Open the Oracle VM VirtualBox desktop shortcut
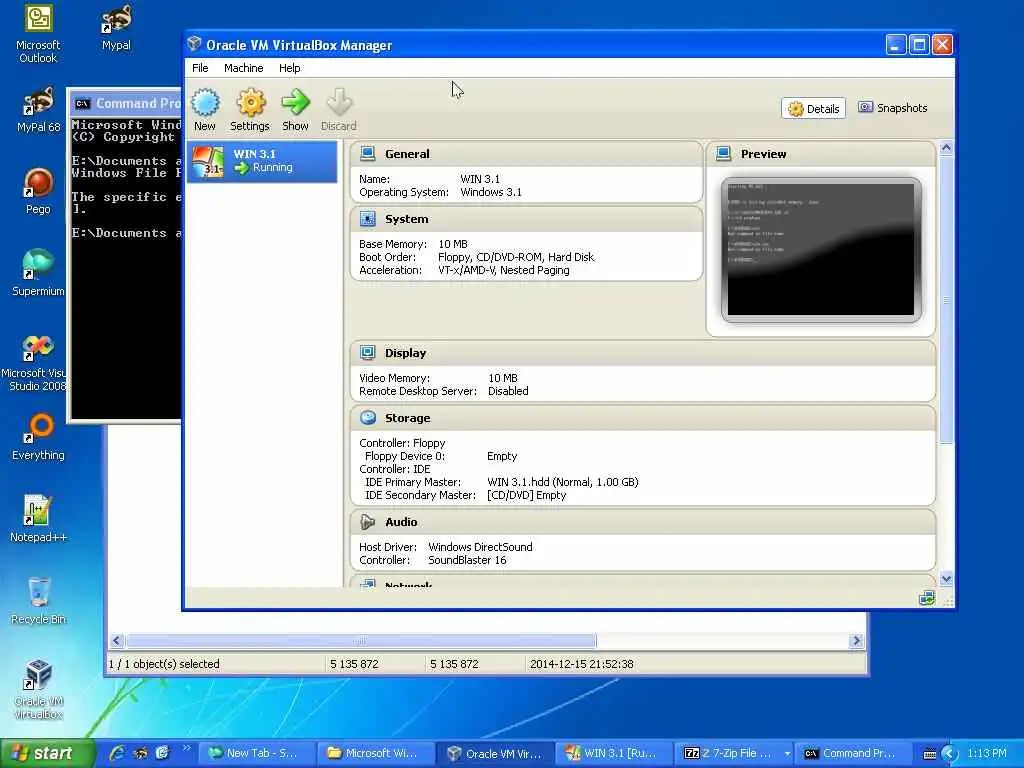Screen dimensions: 1024x768 pos(38,690)
